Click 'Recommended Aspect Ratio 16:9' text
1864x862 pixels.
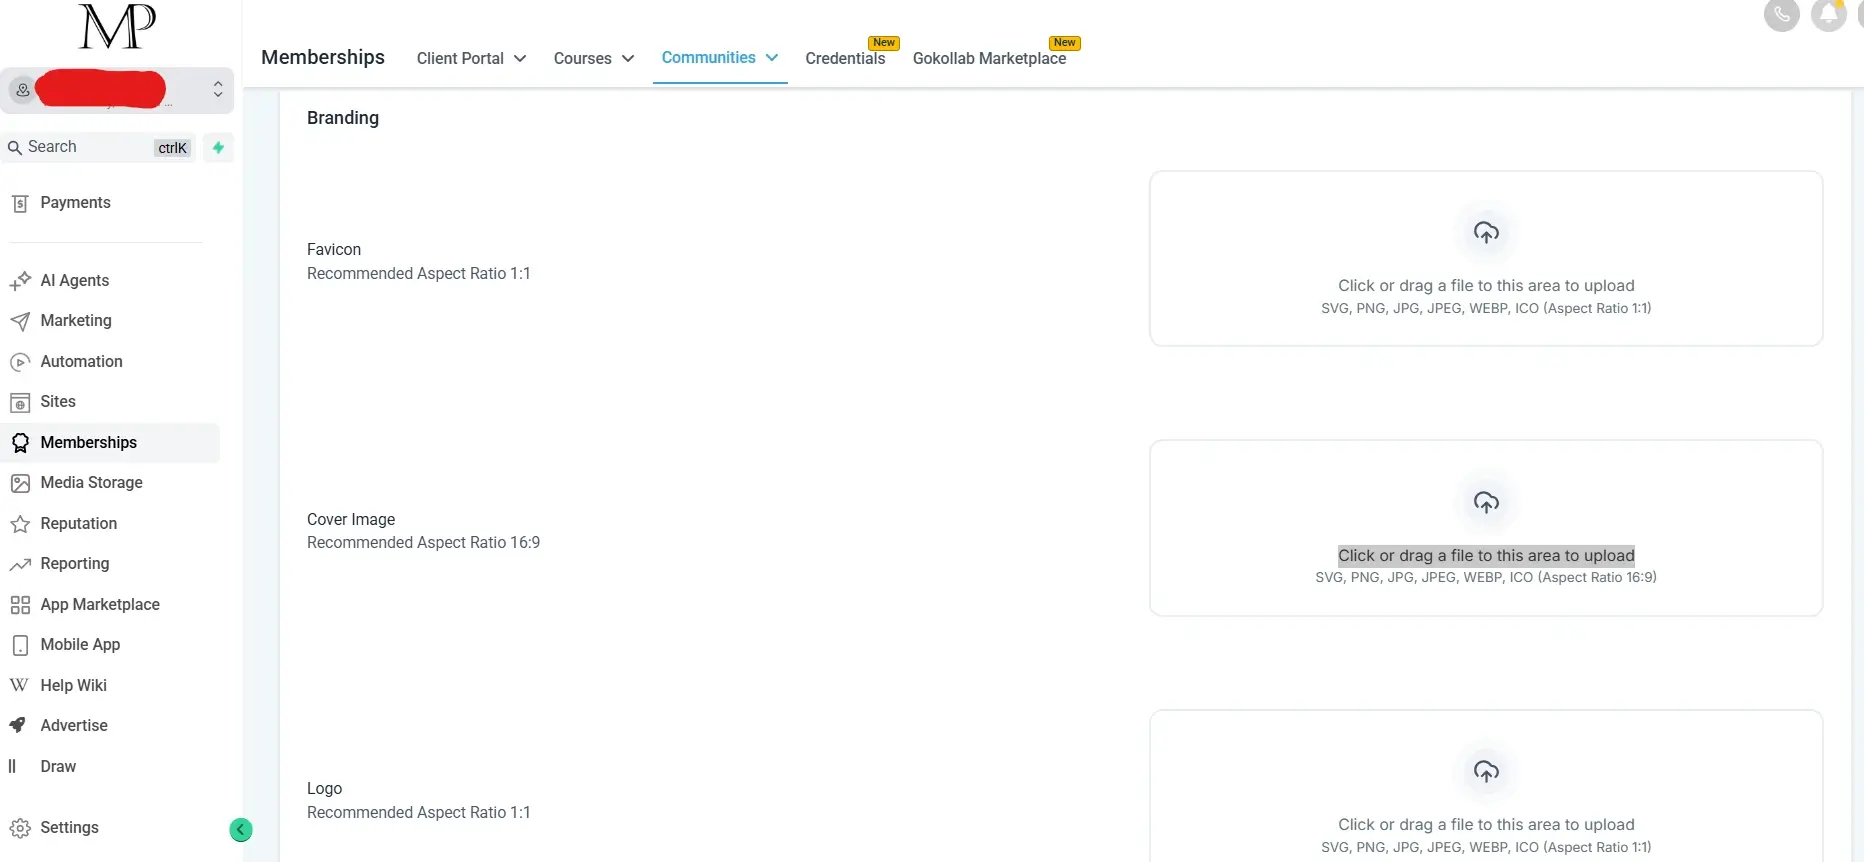click(423, 543)
